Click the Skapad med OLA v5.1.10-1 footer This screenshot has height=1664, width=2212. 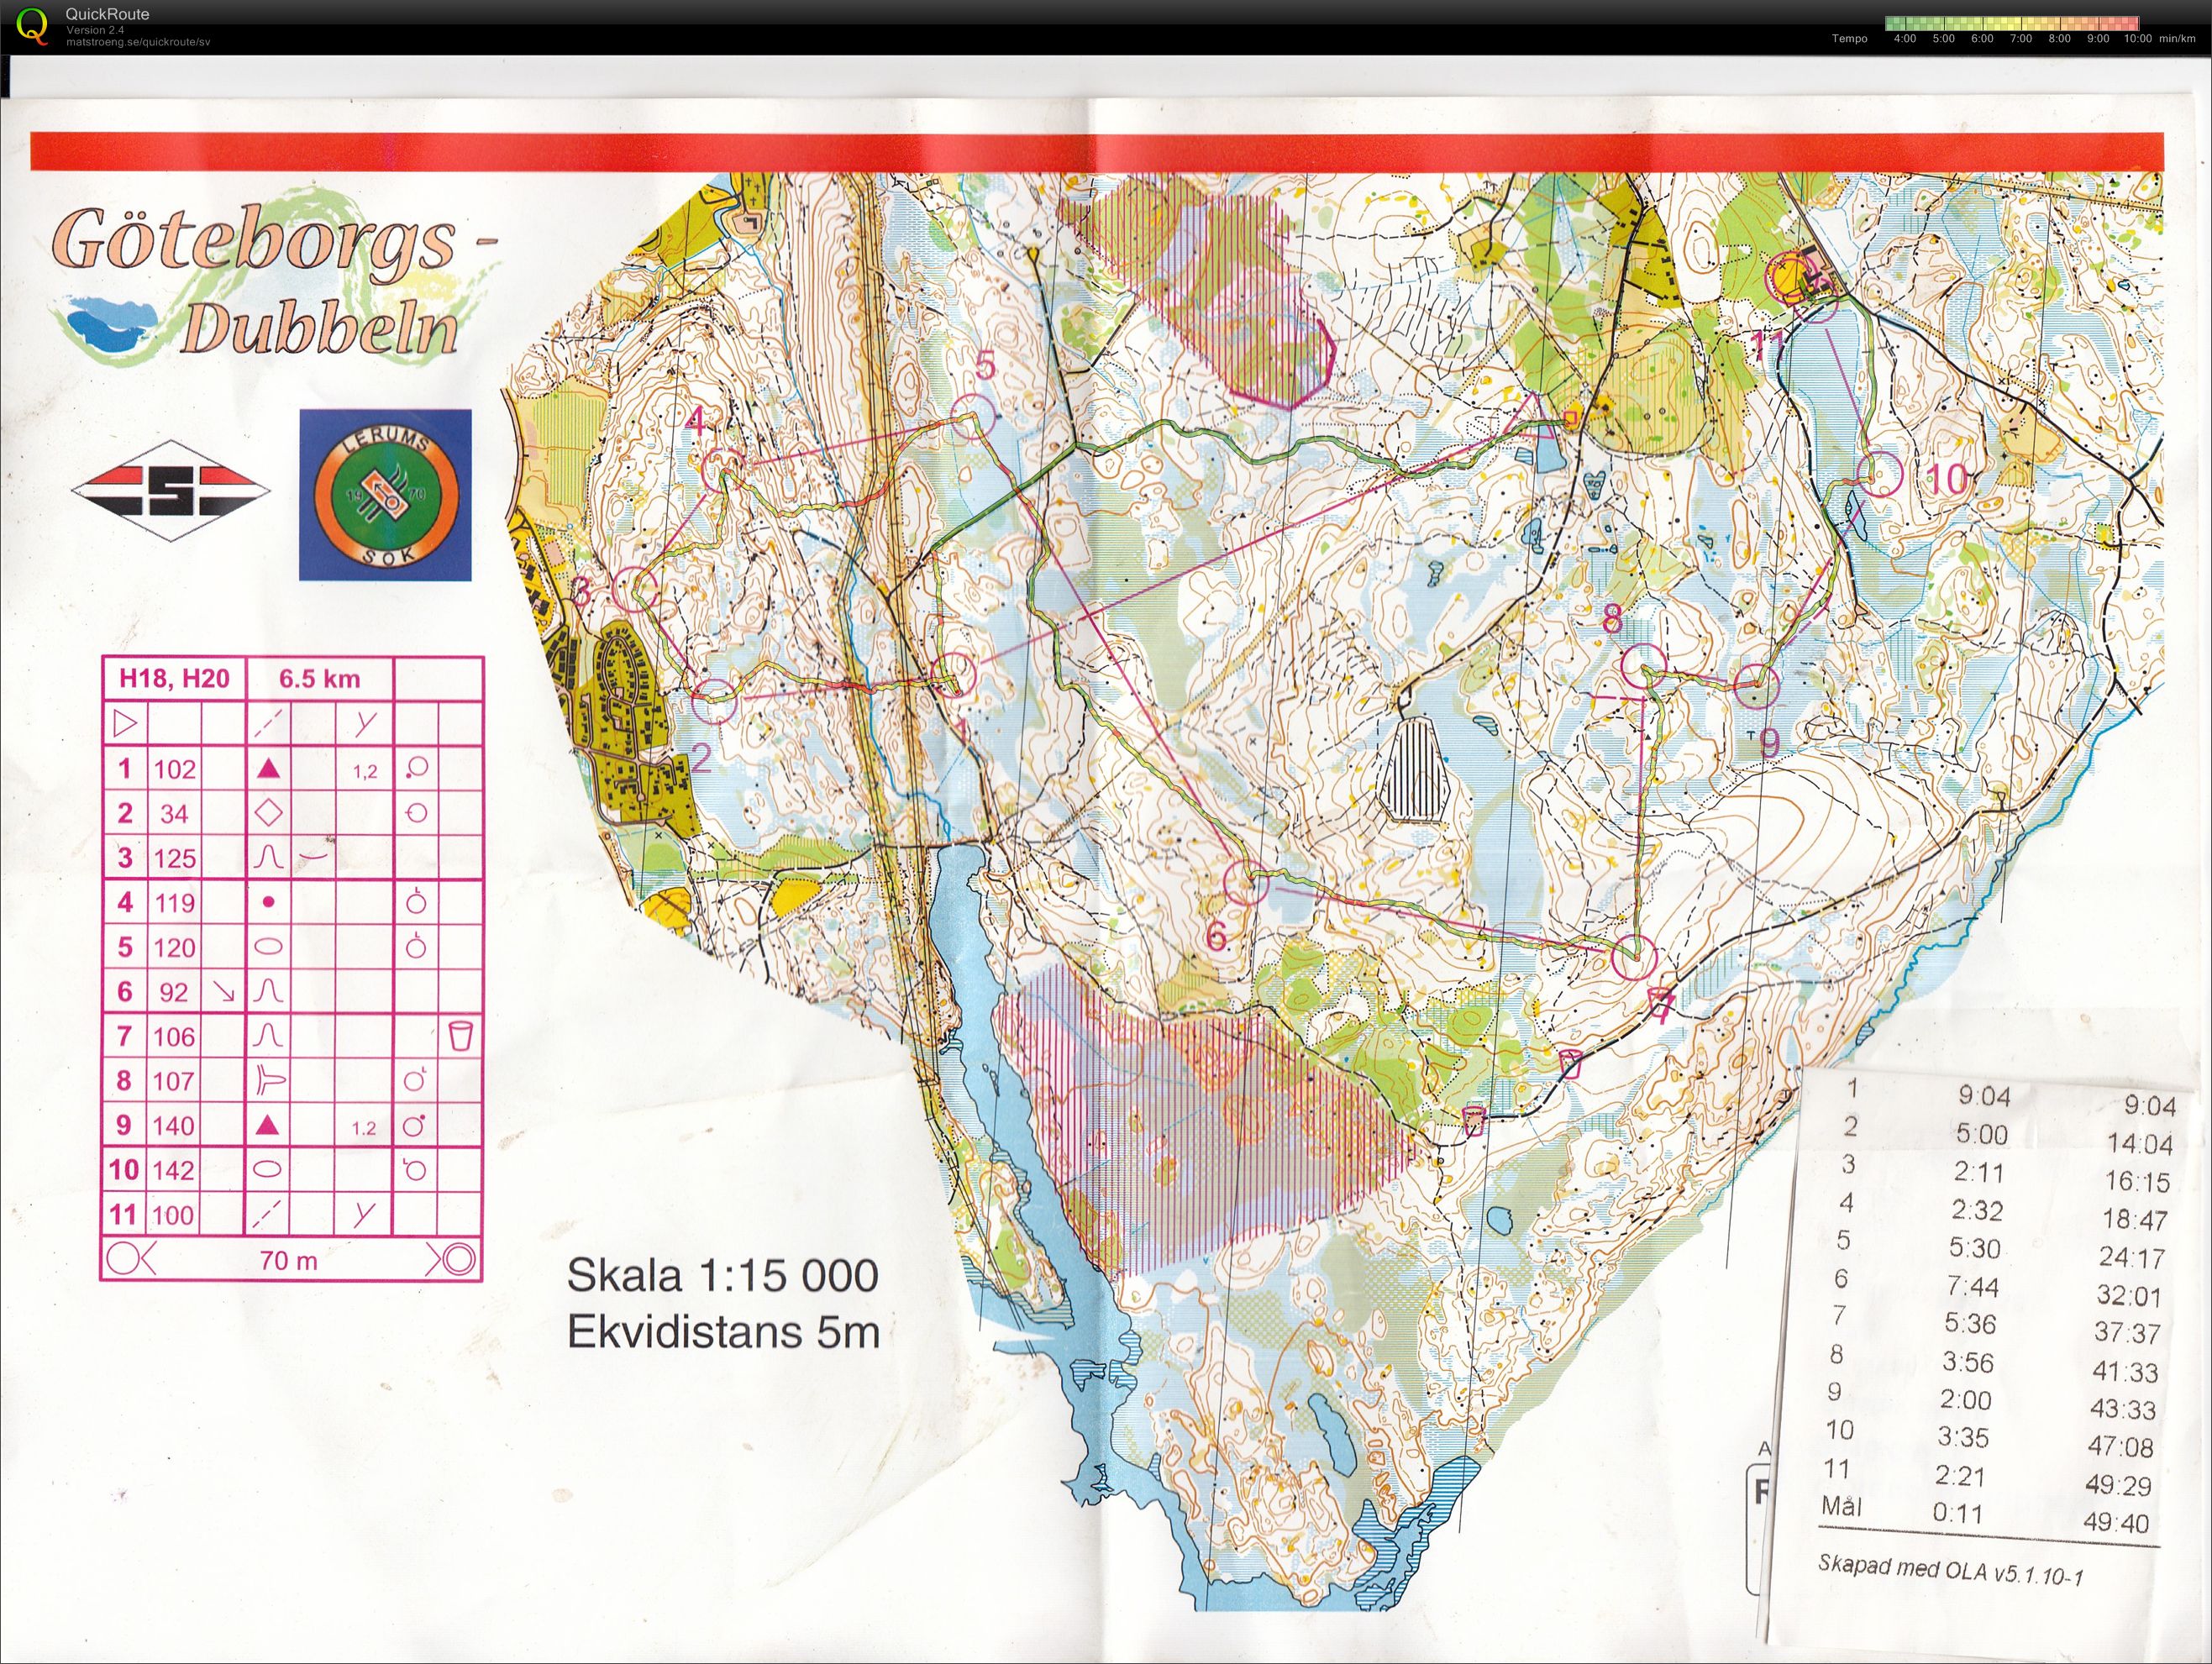1950,1570
